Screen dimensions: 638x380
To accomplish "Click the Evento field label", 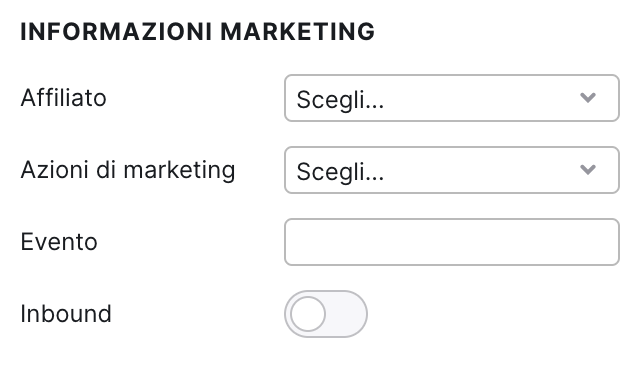I will [59, 242].
